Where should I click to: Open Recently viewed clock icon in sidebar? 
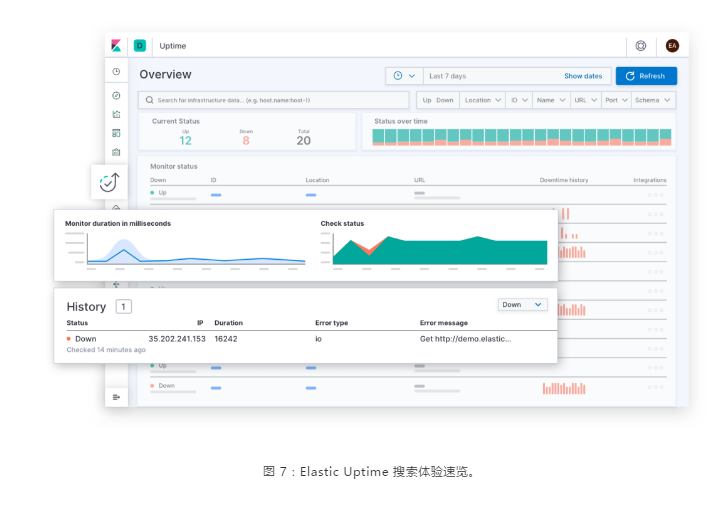pyautogui.click(x=116, y=72)
